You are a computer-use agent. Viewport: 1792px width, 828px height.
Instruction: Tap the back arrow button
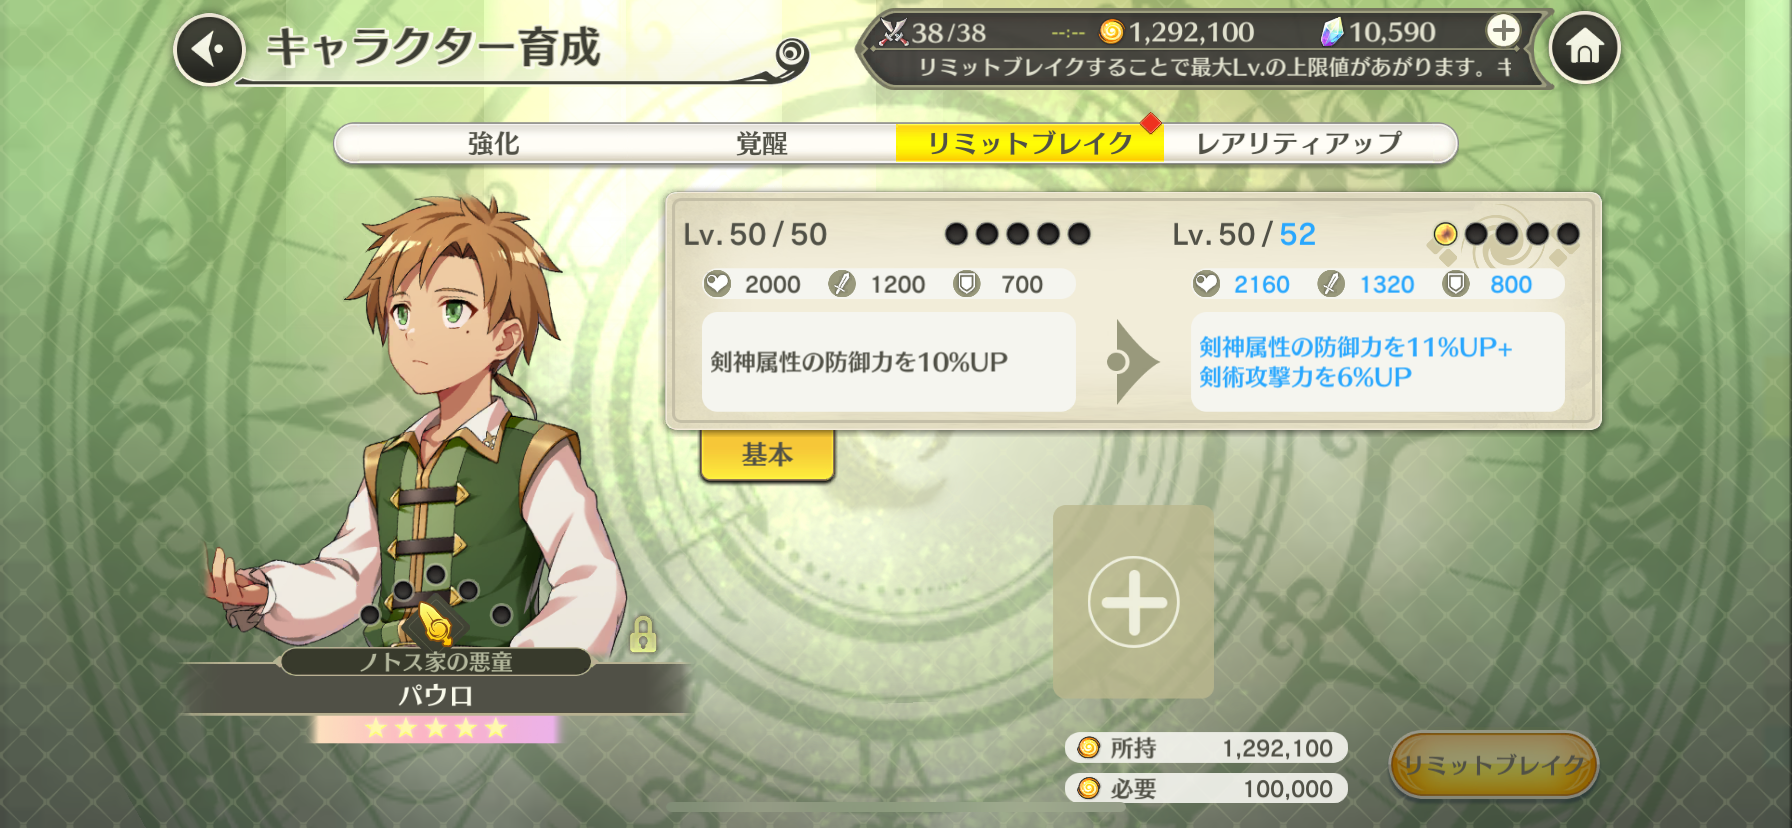210,49
